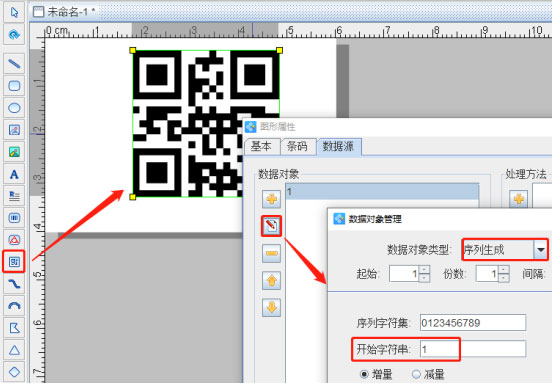The height and width of the screenshot is (384, 554).
Task: Select the curve line tool
Action: click(x=14, y=284)
